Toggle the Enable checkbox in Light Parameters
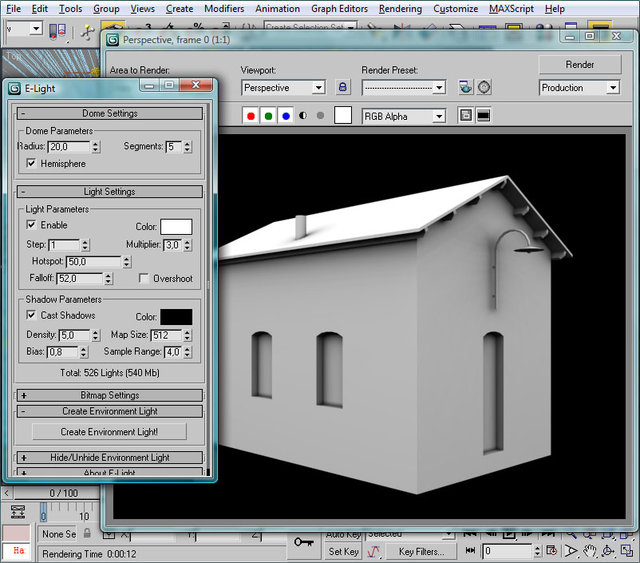This screenshot has height=563, width=640. click(32, 226)
